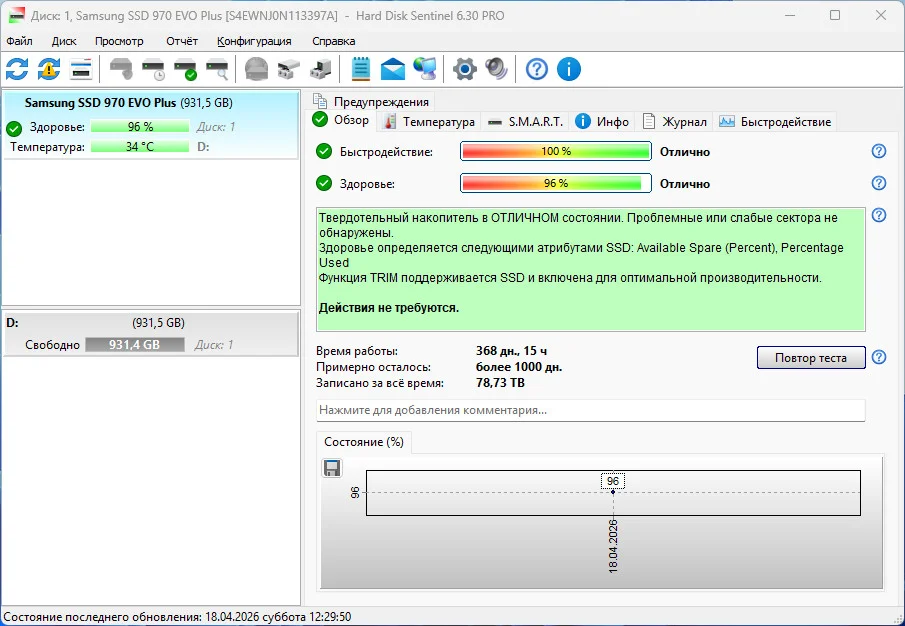Image resolution: width=905 pixels, height=626 pixels.
Task: Click the speaker sound toolbar icon
Action: point(496,69)
